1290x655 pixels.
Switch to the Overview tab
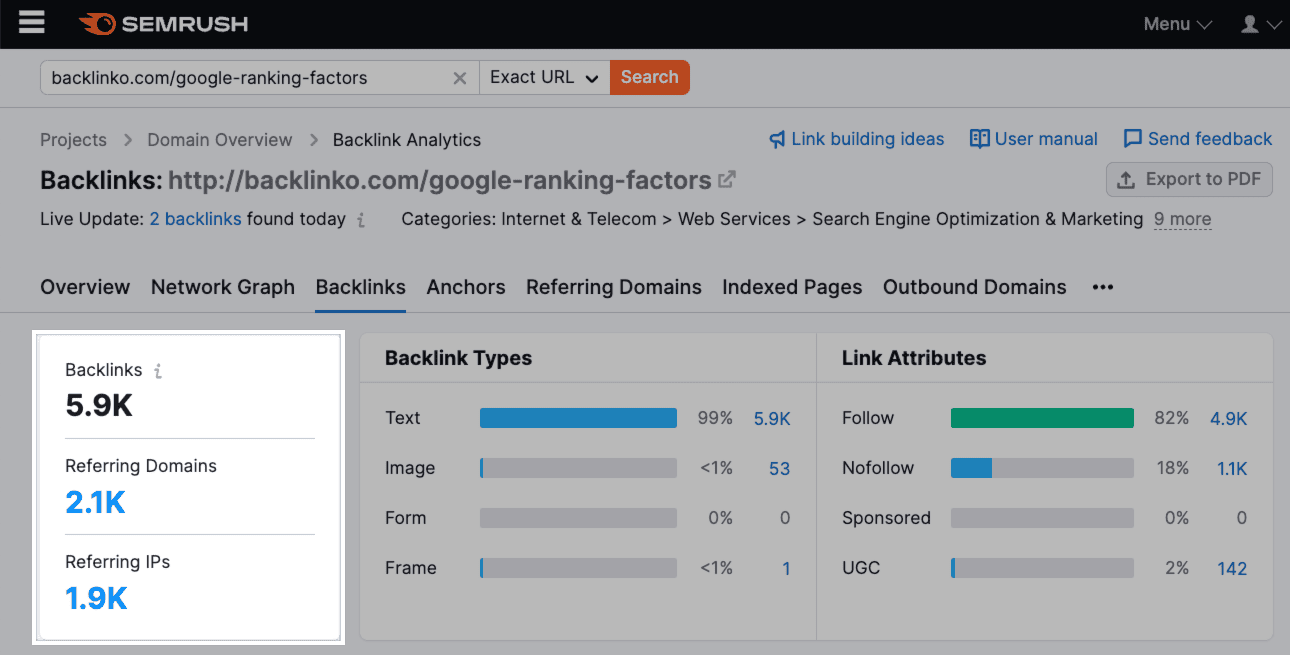[85, 287]
